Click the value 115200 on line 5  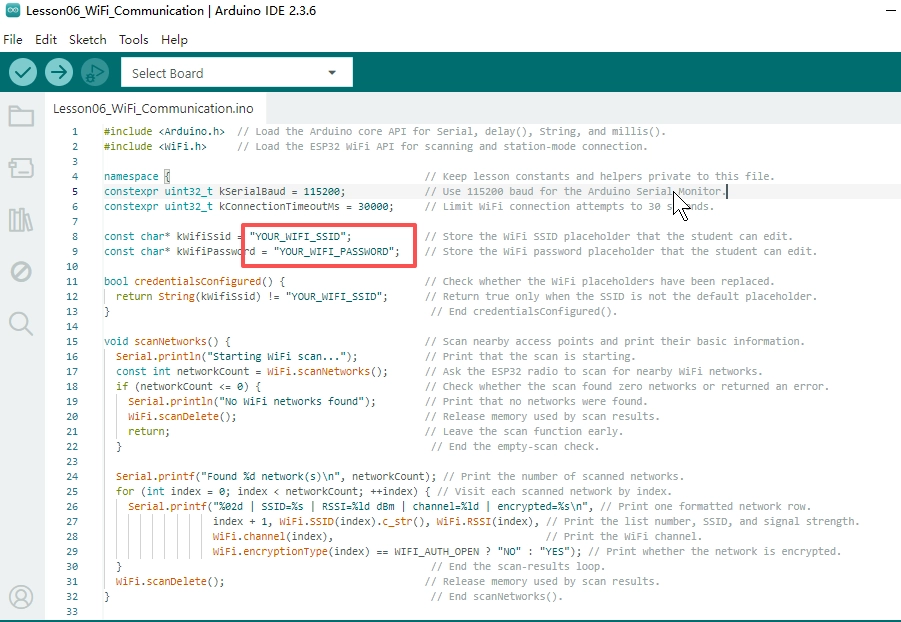[322, 191]
